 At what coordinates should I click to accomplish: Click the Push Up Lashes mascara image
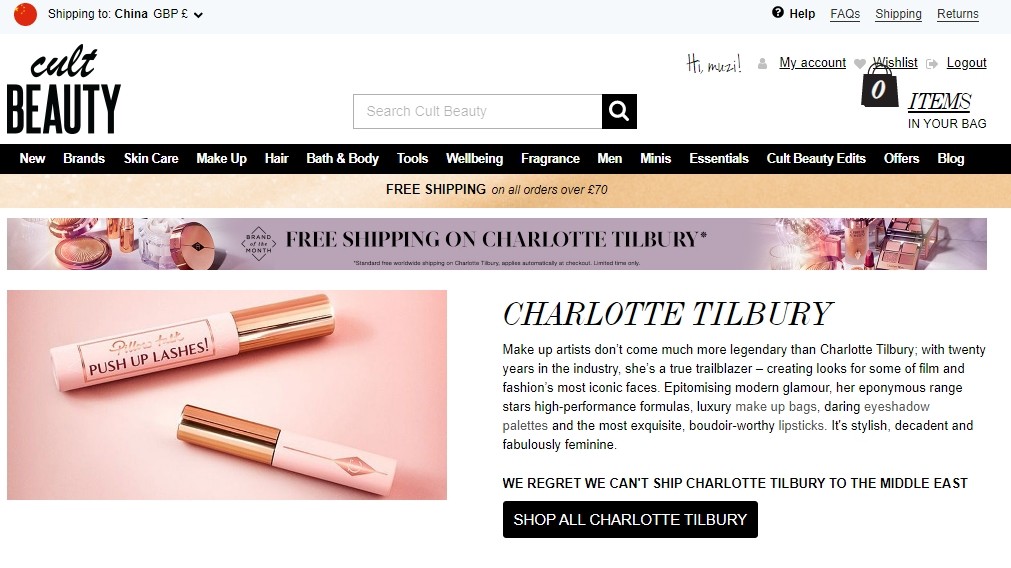click(227, 395)
